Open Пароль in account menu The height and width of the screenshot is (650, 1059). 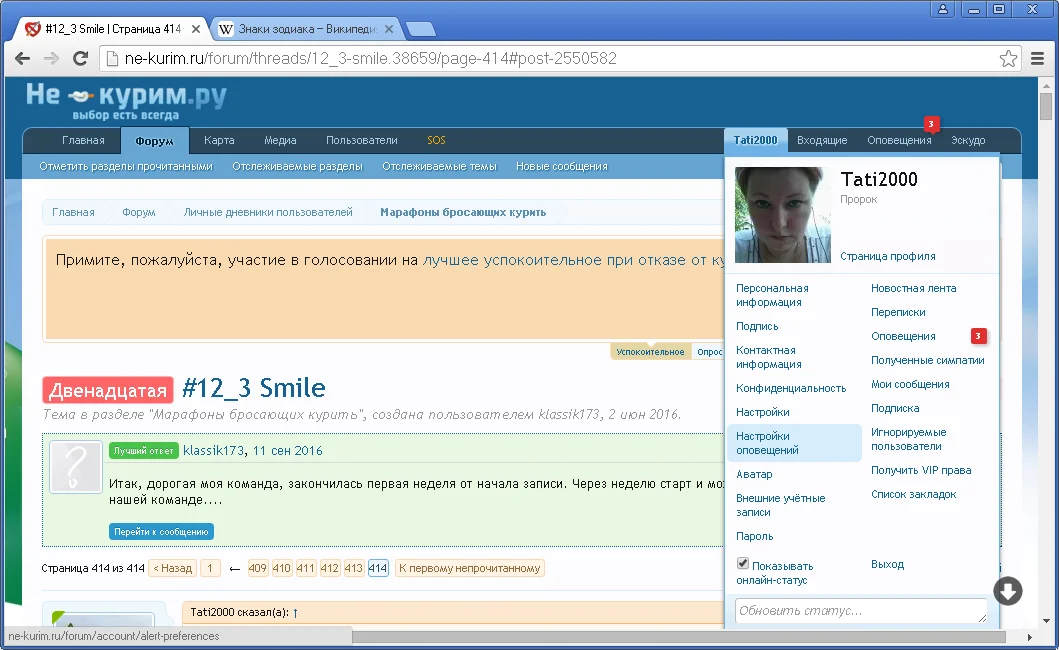click(x=754, y=536)
